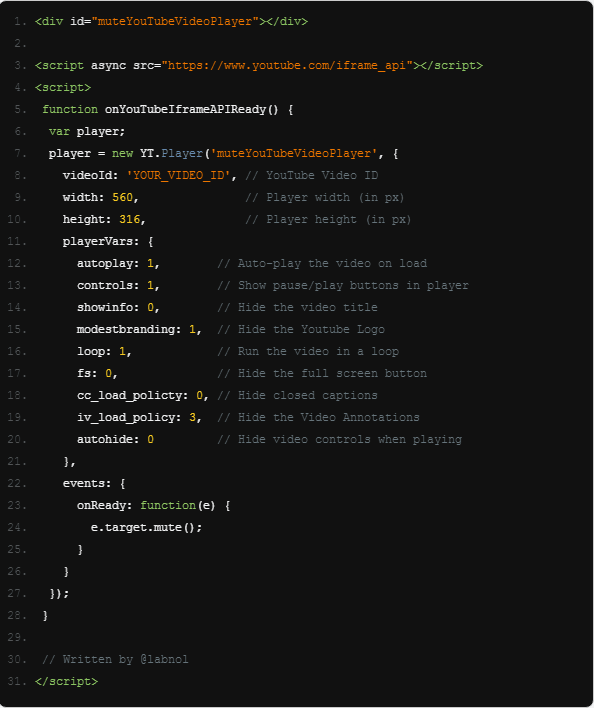This screenshot has height=708, width=594.
Task: Click the "// Hide closed captions" comment
Action: point(297,396)
